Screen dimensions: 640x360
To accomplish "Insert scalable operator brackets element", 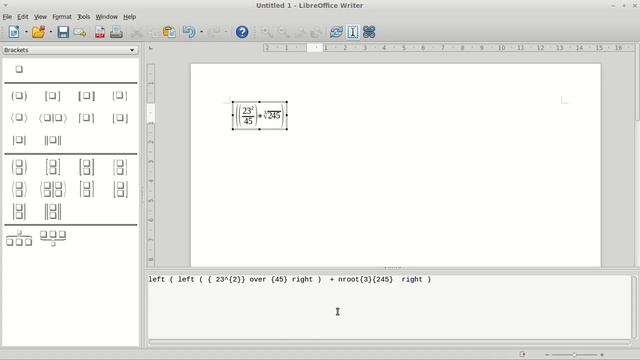I will pos(53,189).
